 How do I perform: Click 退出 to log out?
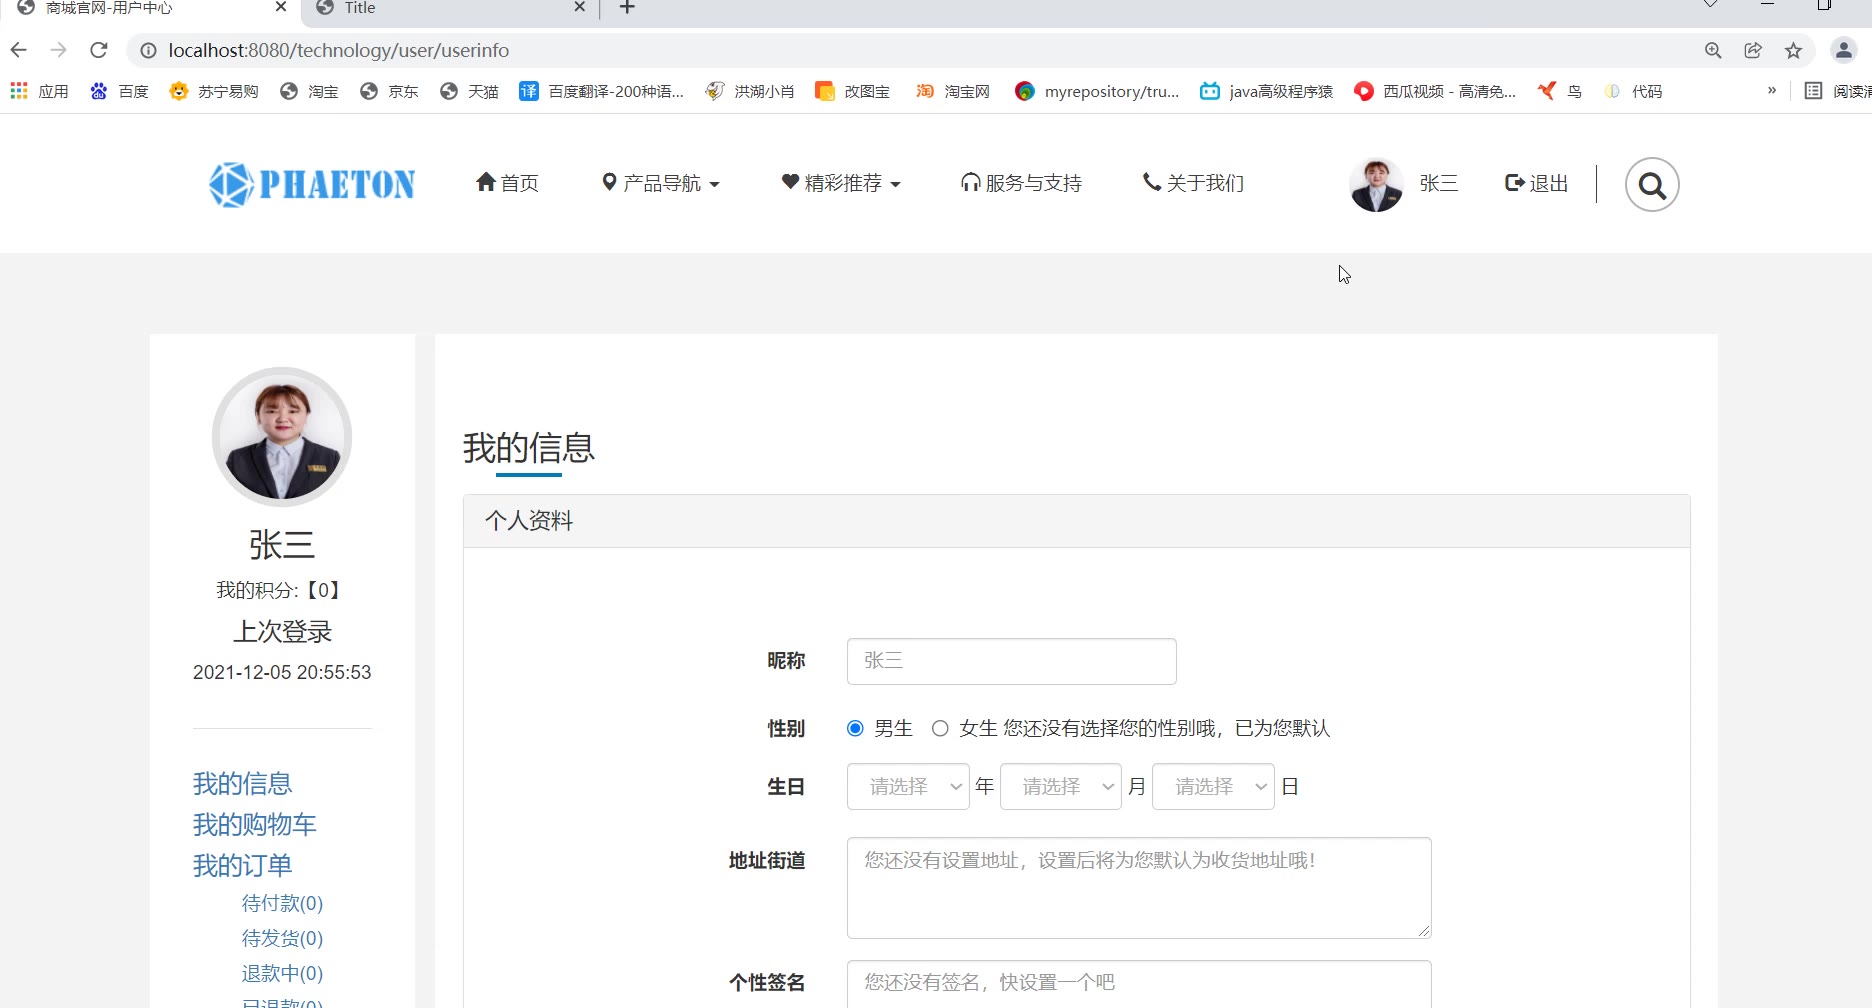[1536, 183]
